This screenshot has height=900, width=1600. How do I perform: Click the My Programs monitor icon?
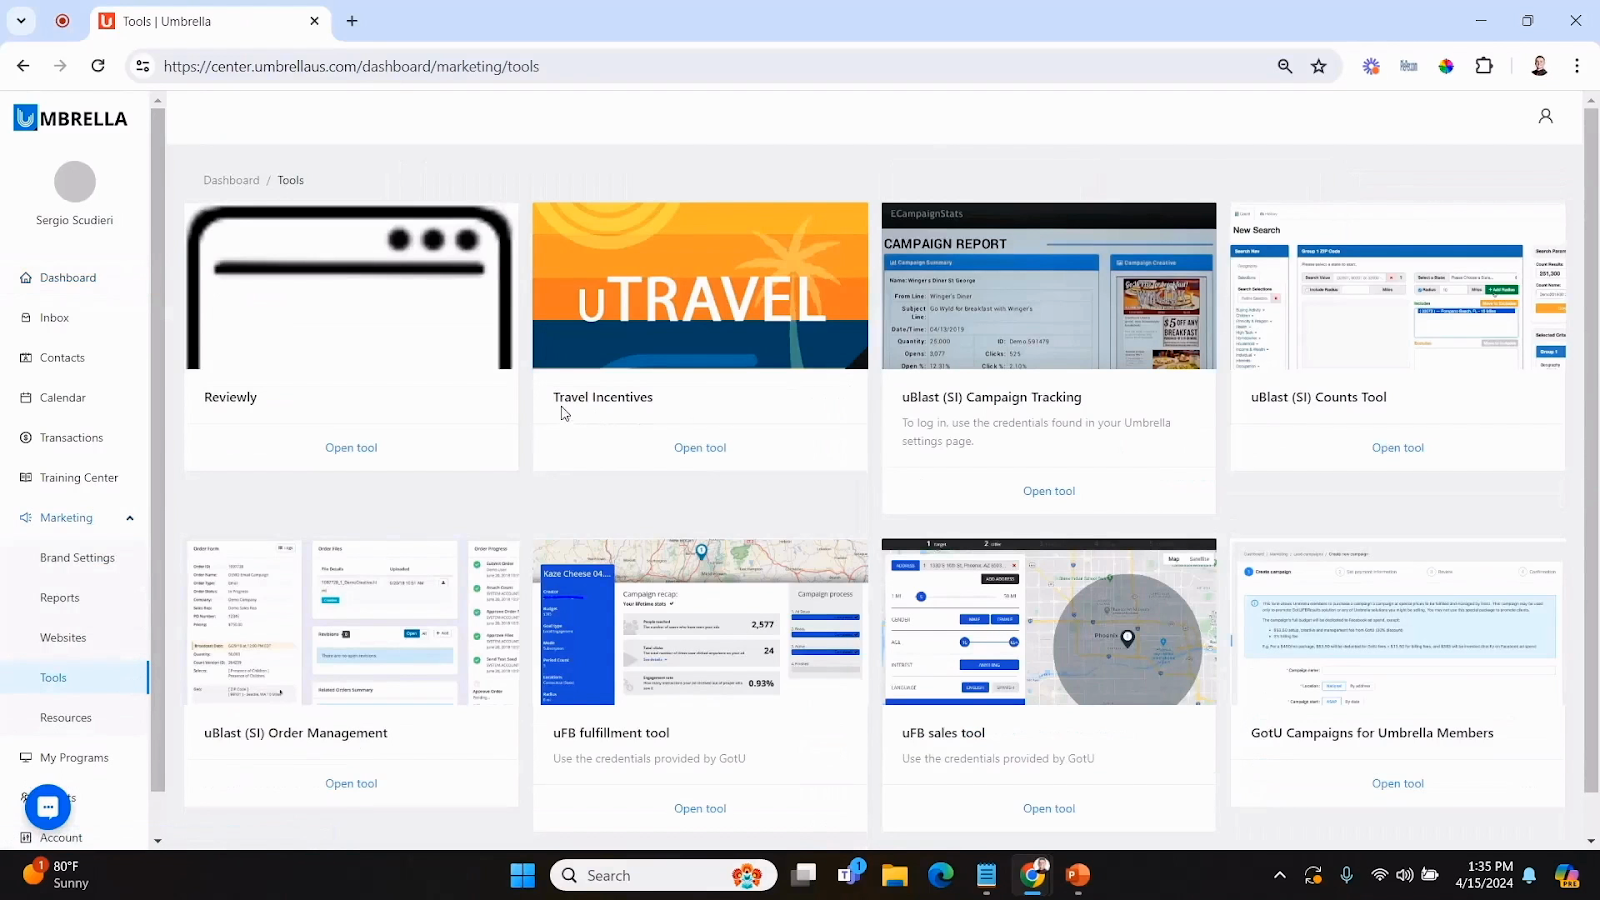pos(26,758)
